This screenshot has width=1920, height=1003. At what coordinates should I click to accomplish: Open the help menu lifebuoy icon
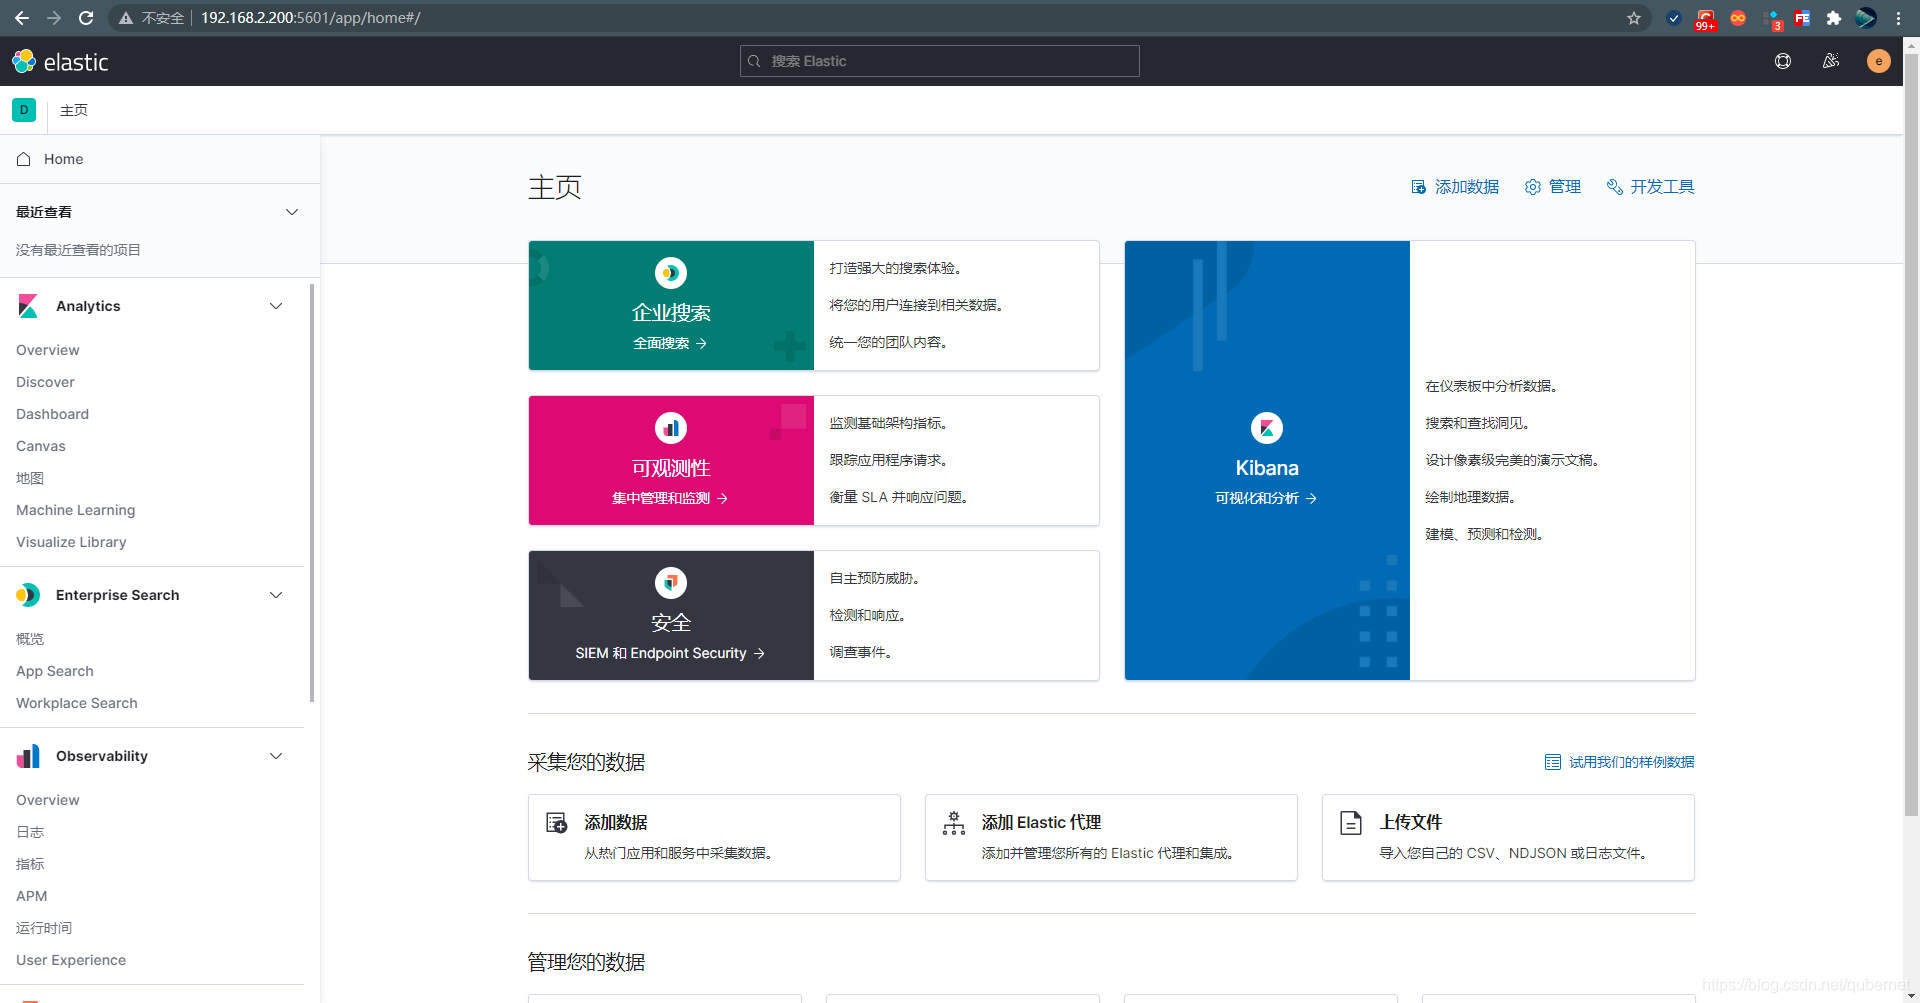pyautogui.click(x=1783, y=61)
